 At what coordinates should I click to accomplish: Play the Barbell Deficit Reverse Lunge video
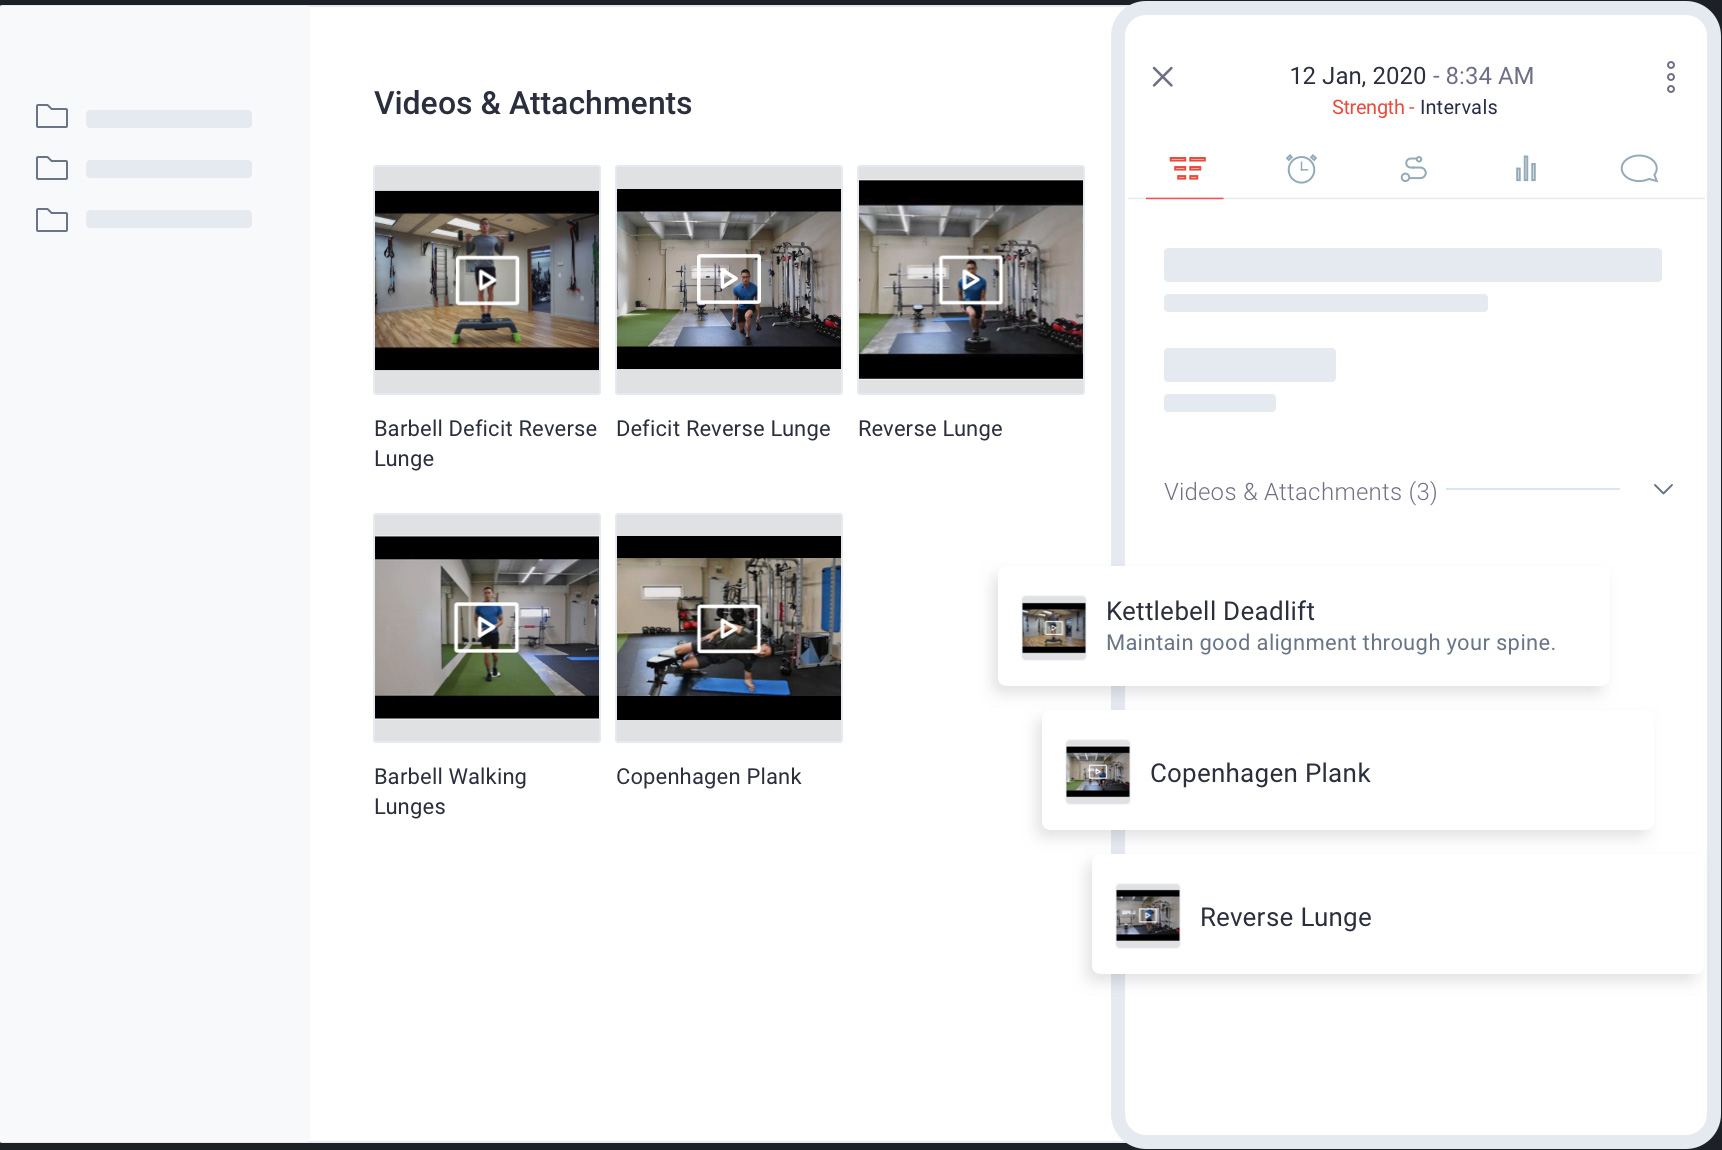(487, 280)
